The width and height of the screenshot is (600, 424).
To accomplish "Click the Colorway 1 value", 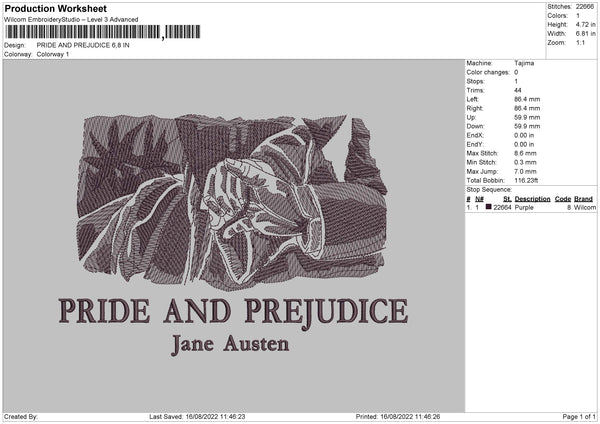I will [x=53, y=54].
